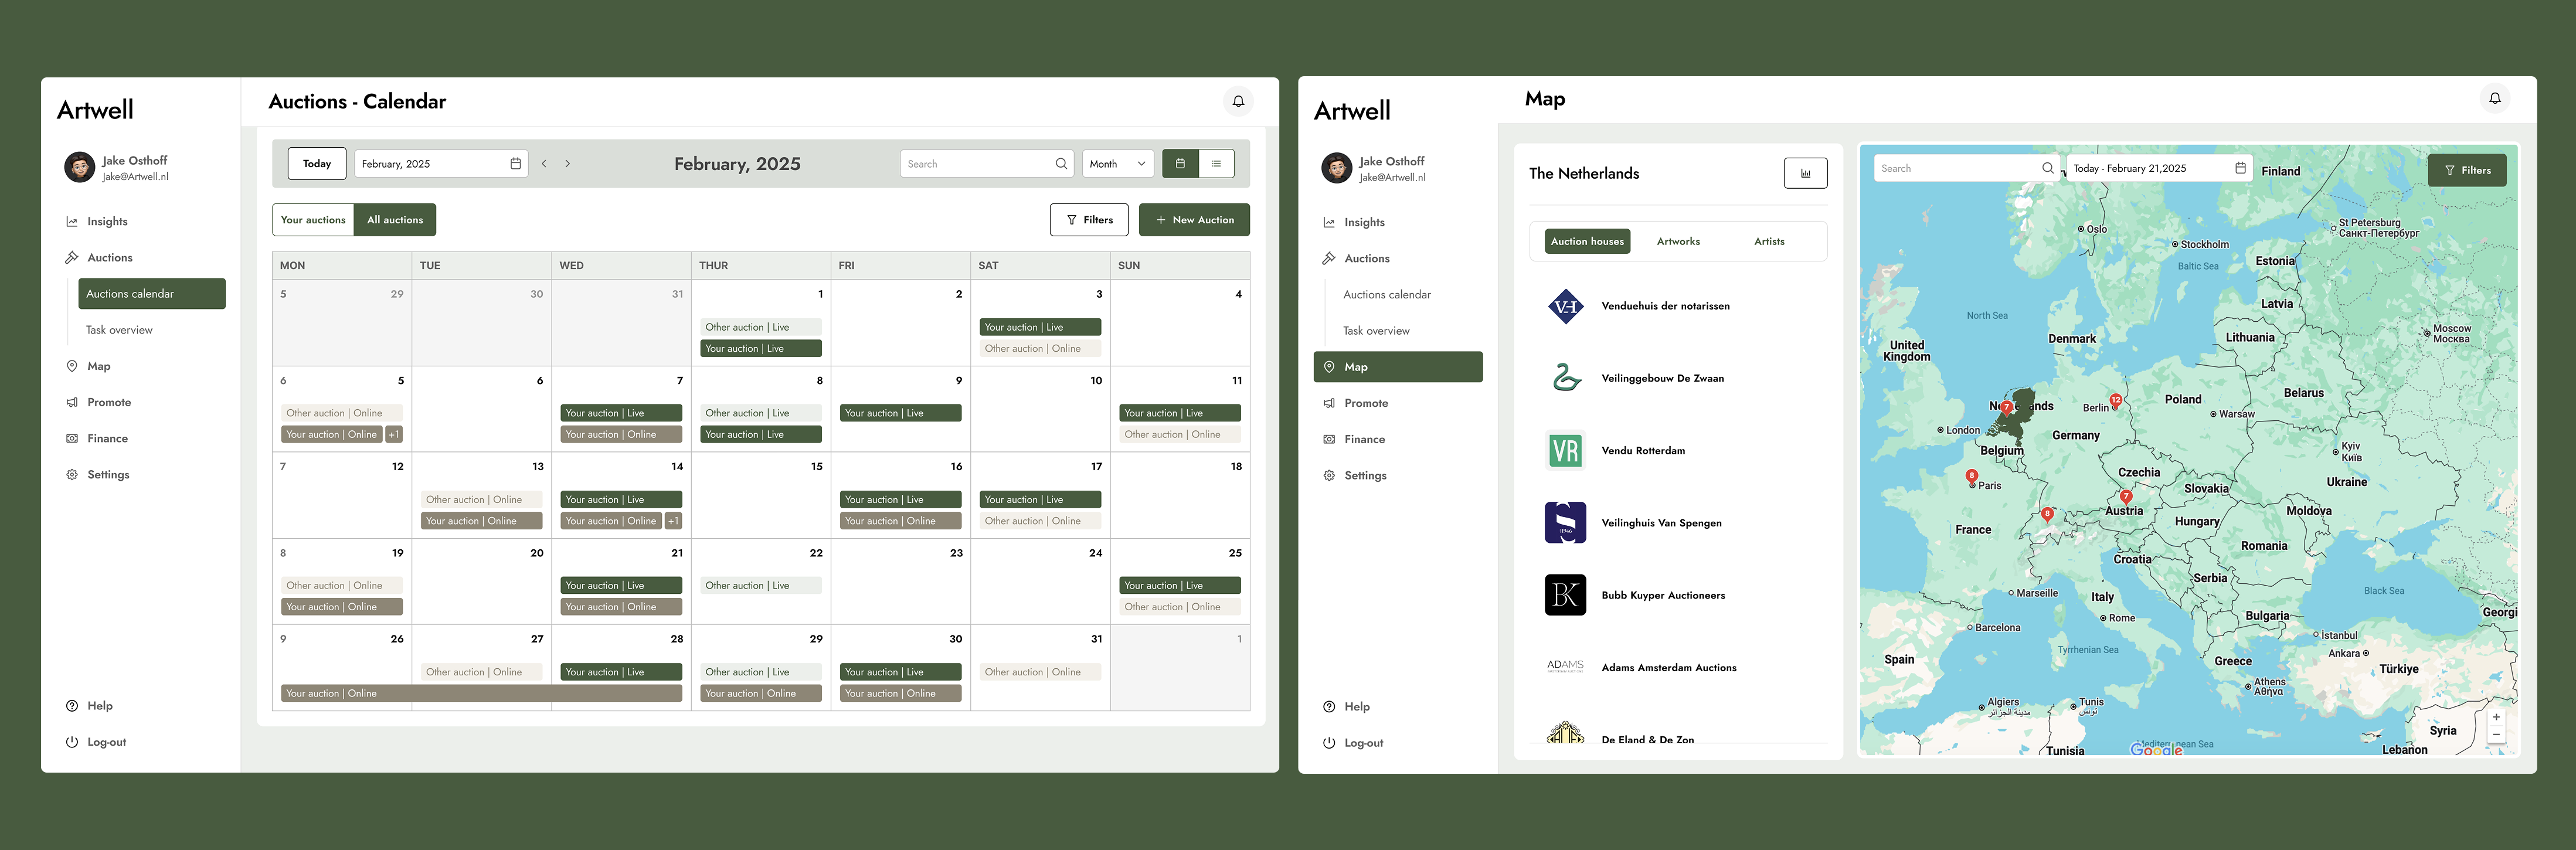
Task: Click the Insights chart icon in the sidebar
Action: click(x=71, y=221)
